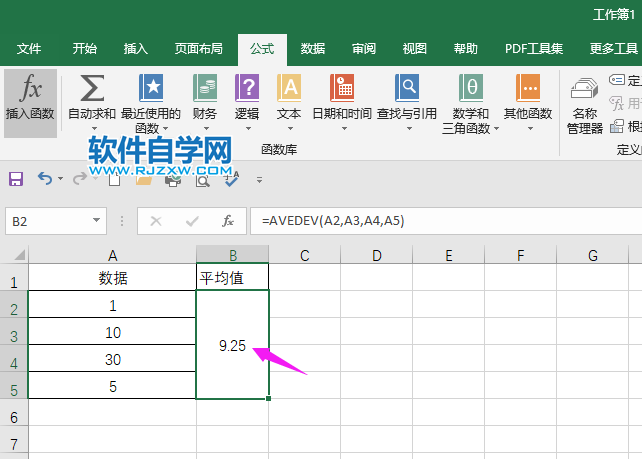642x459 pixels.
Task: Click the Insert Function fx button
Action: click(30, 103)
